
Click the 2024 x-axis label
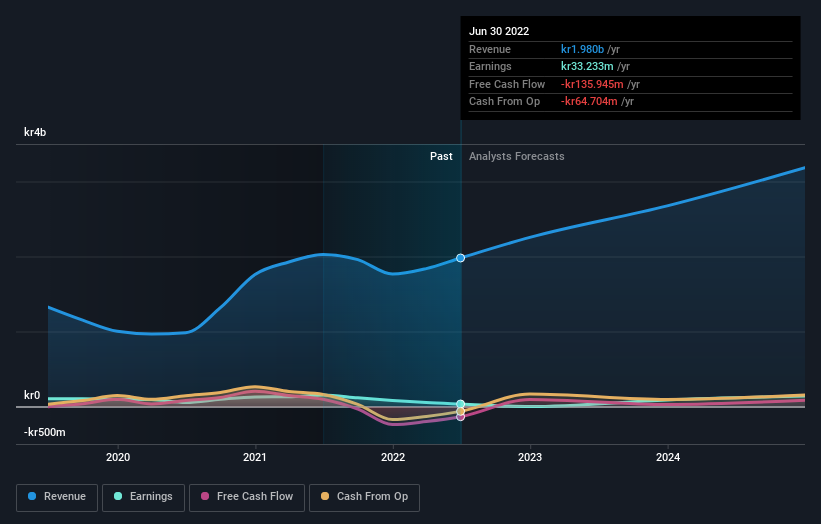(x=668, y=458)
